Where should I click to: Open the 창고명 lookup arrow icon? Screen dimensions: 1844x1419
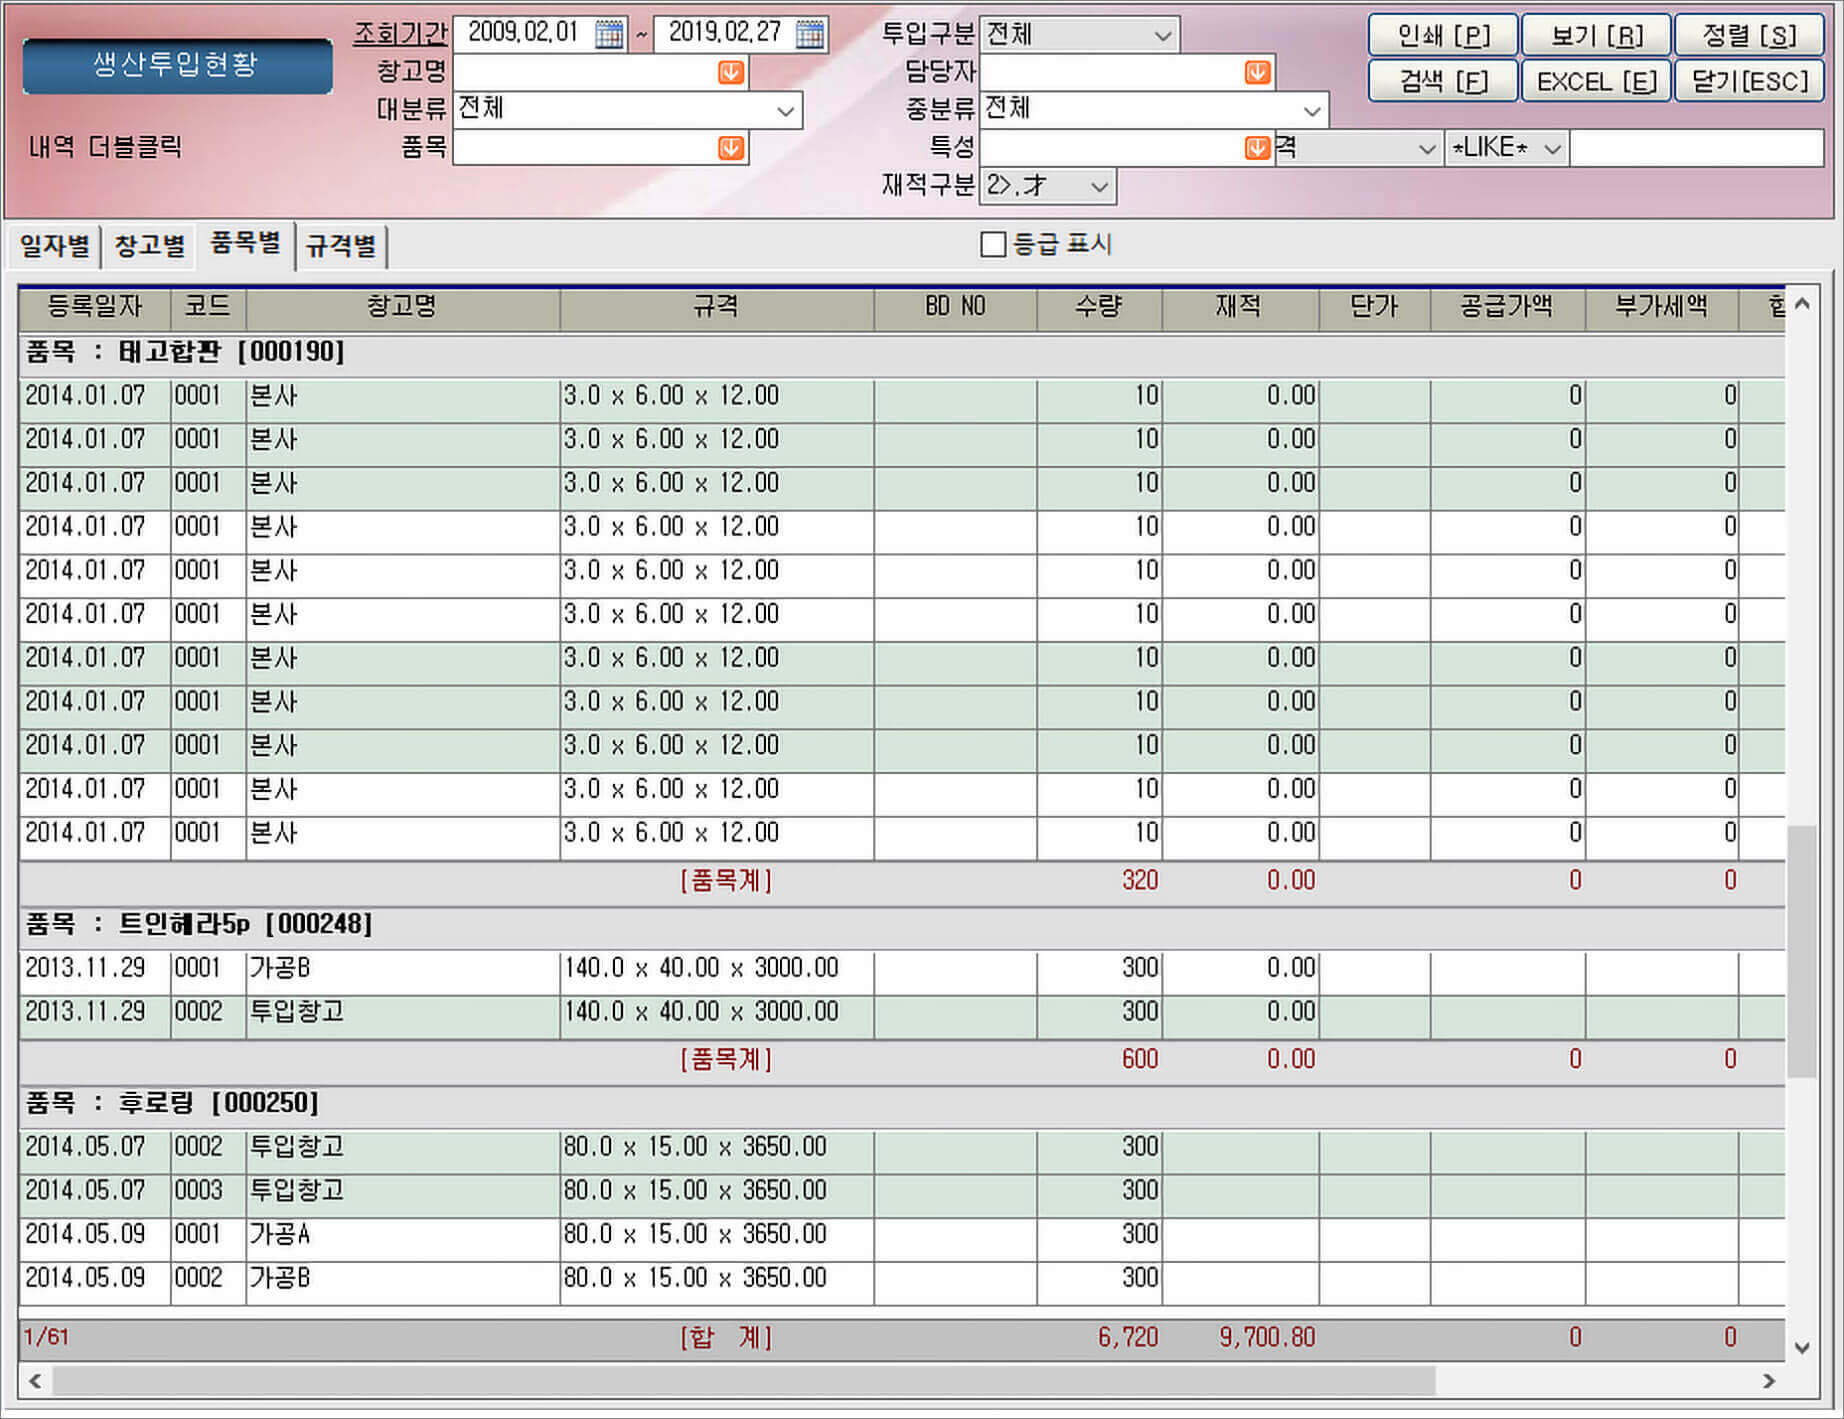tap(731, 72)
